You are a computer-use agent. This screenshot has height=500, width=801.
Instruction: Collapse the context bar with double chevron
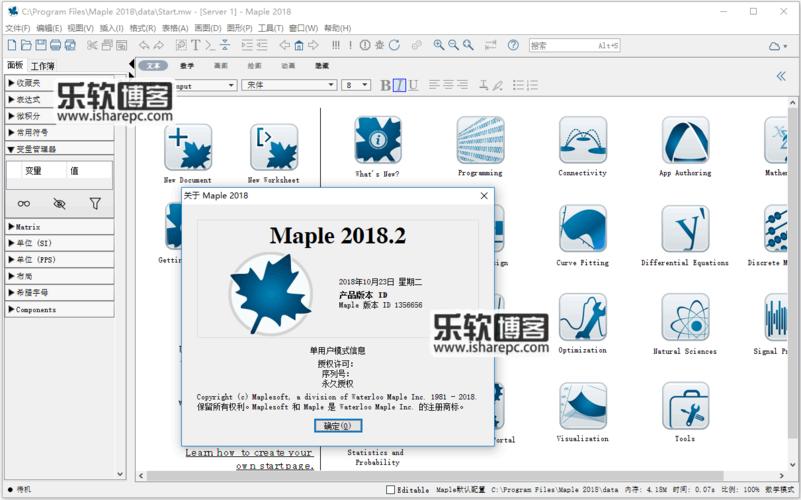pos(781,76)
